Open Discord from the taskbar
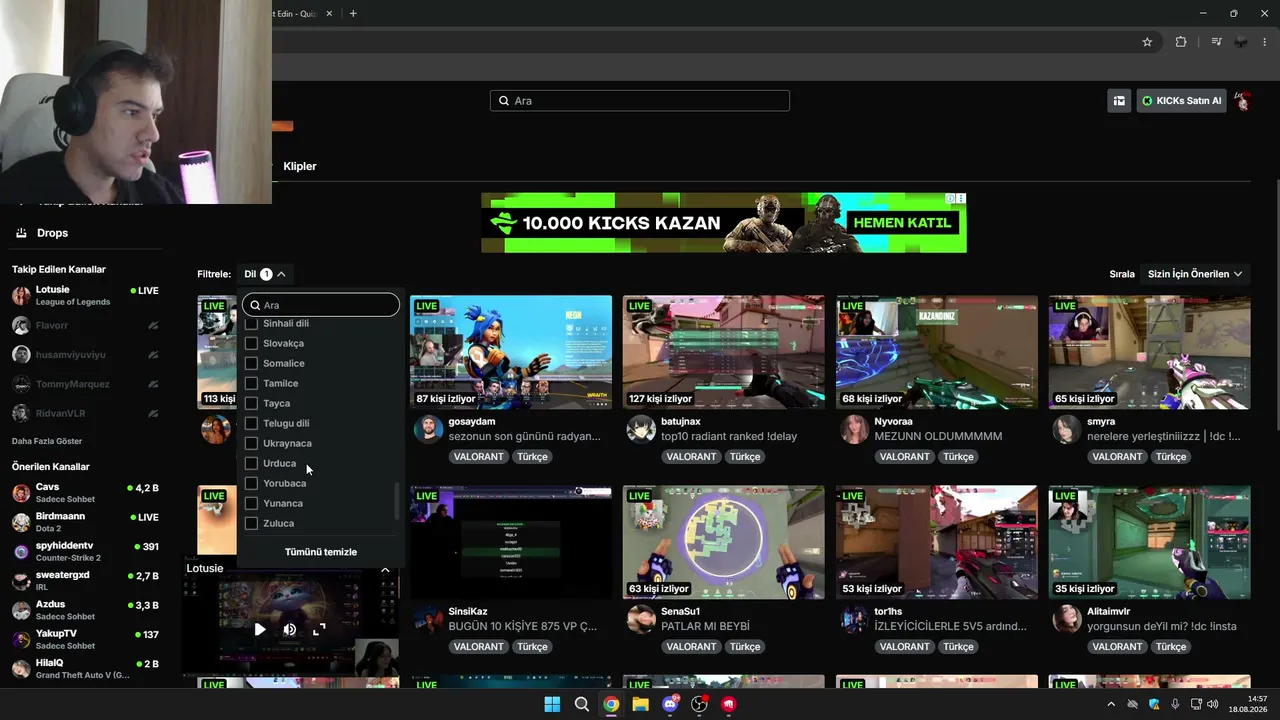The height and width of the screenshot is (720, 1280). pos(670,704)
